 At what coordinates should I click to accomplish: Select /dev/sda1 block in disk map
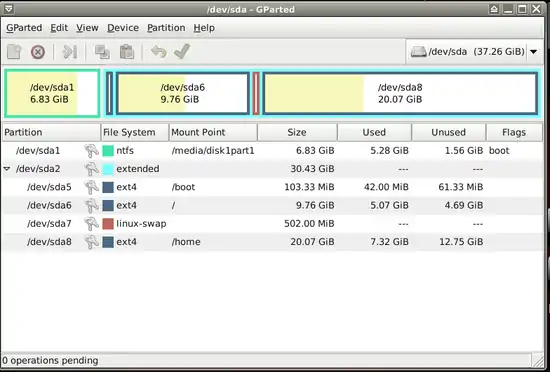click(x=52, y=93)
